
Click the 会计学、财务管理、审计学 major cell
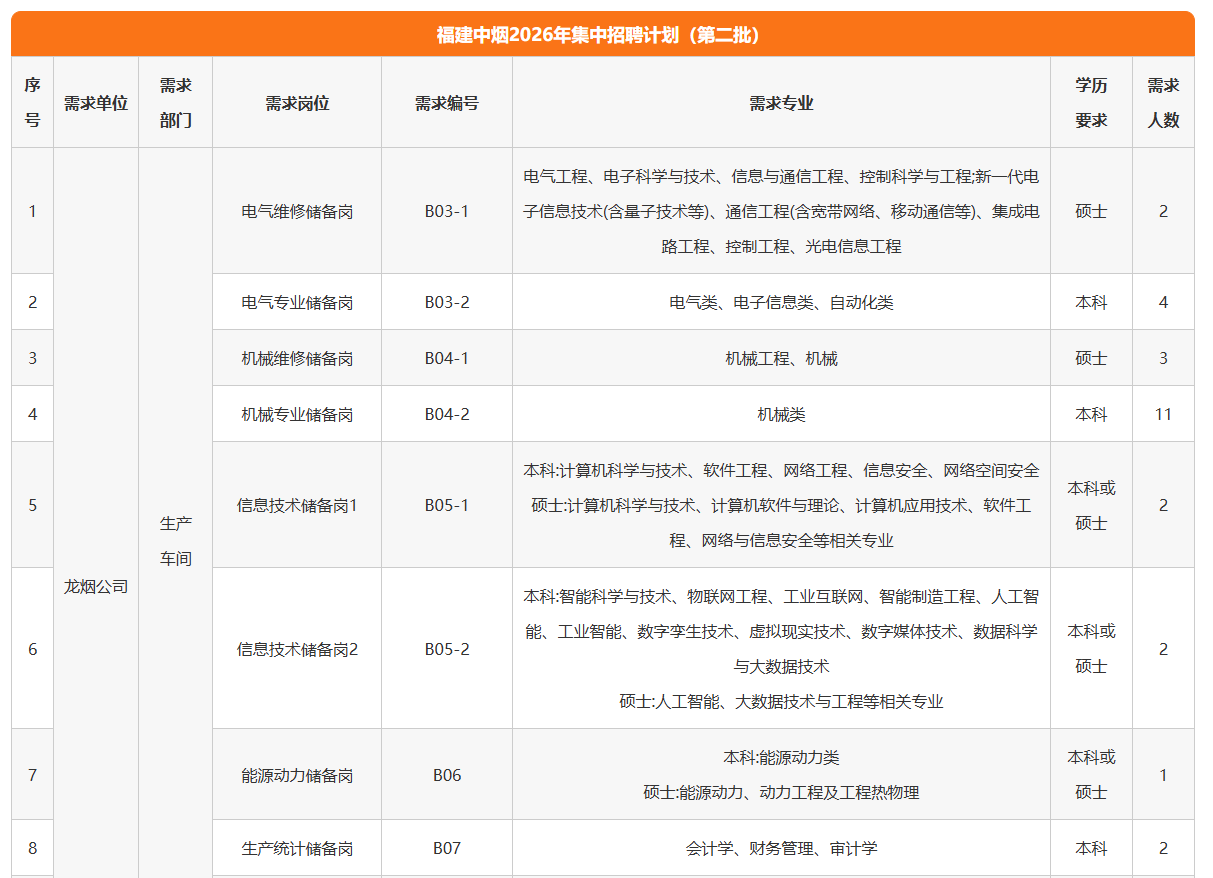781,848
